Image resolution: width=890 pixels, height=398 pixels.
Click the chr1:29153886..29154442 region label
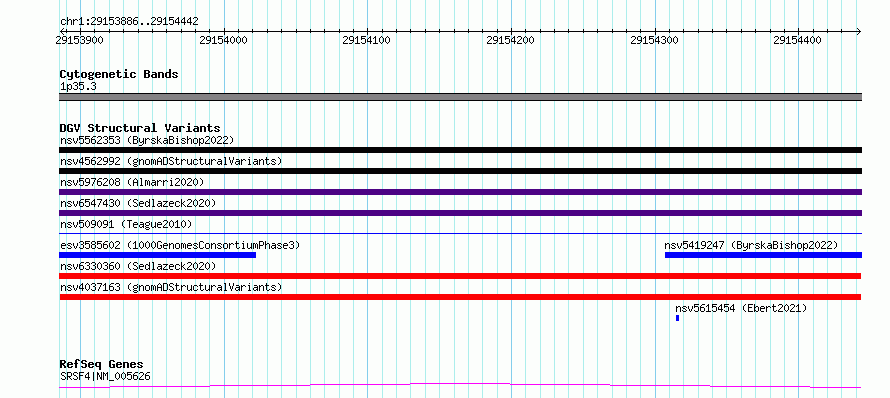coord(129,22)
